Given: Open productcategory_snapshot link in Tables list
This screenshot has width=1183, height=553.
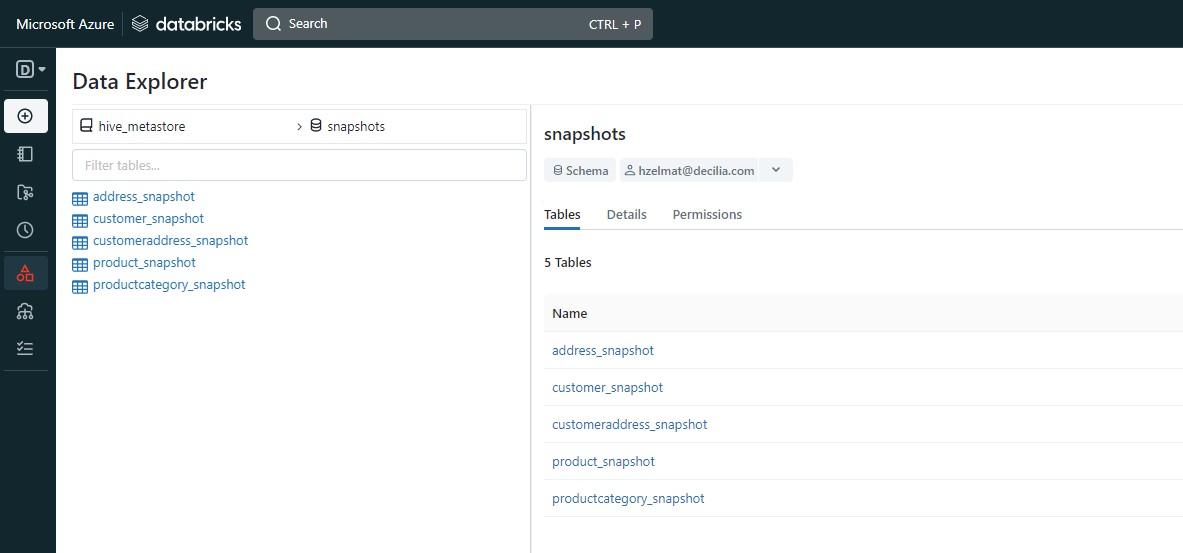Looking at the screenshot, I should click(x=628, y=499).
